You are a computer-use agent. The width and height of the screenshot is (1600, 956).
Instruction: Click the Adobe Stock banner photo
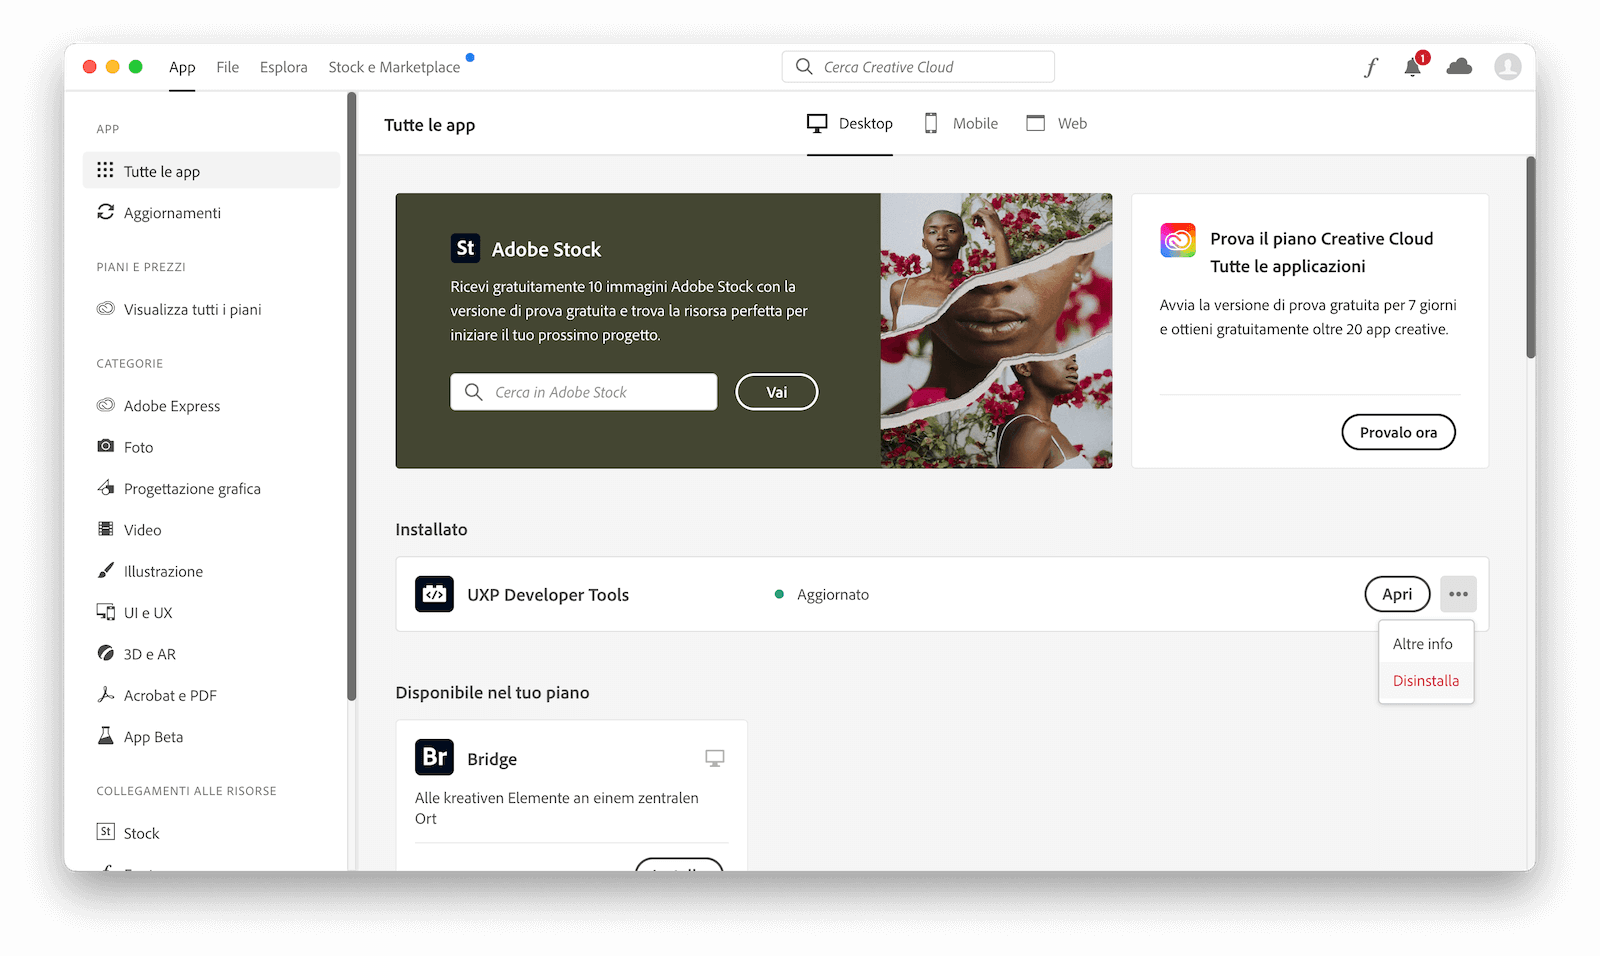click(x=996, y=331)
